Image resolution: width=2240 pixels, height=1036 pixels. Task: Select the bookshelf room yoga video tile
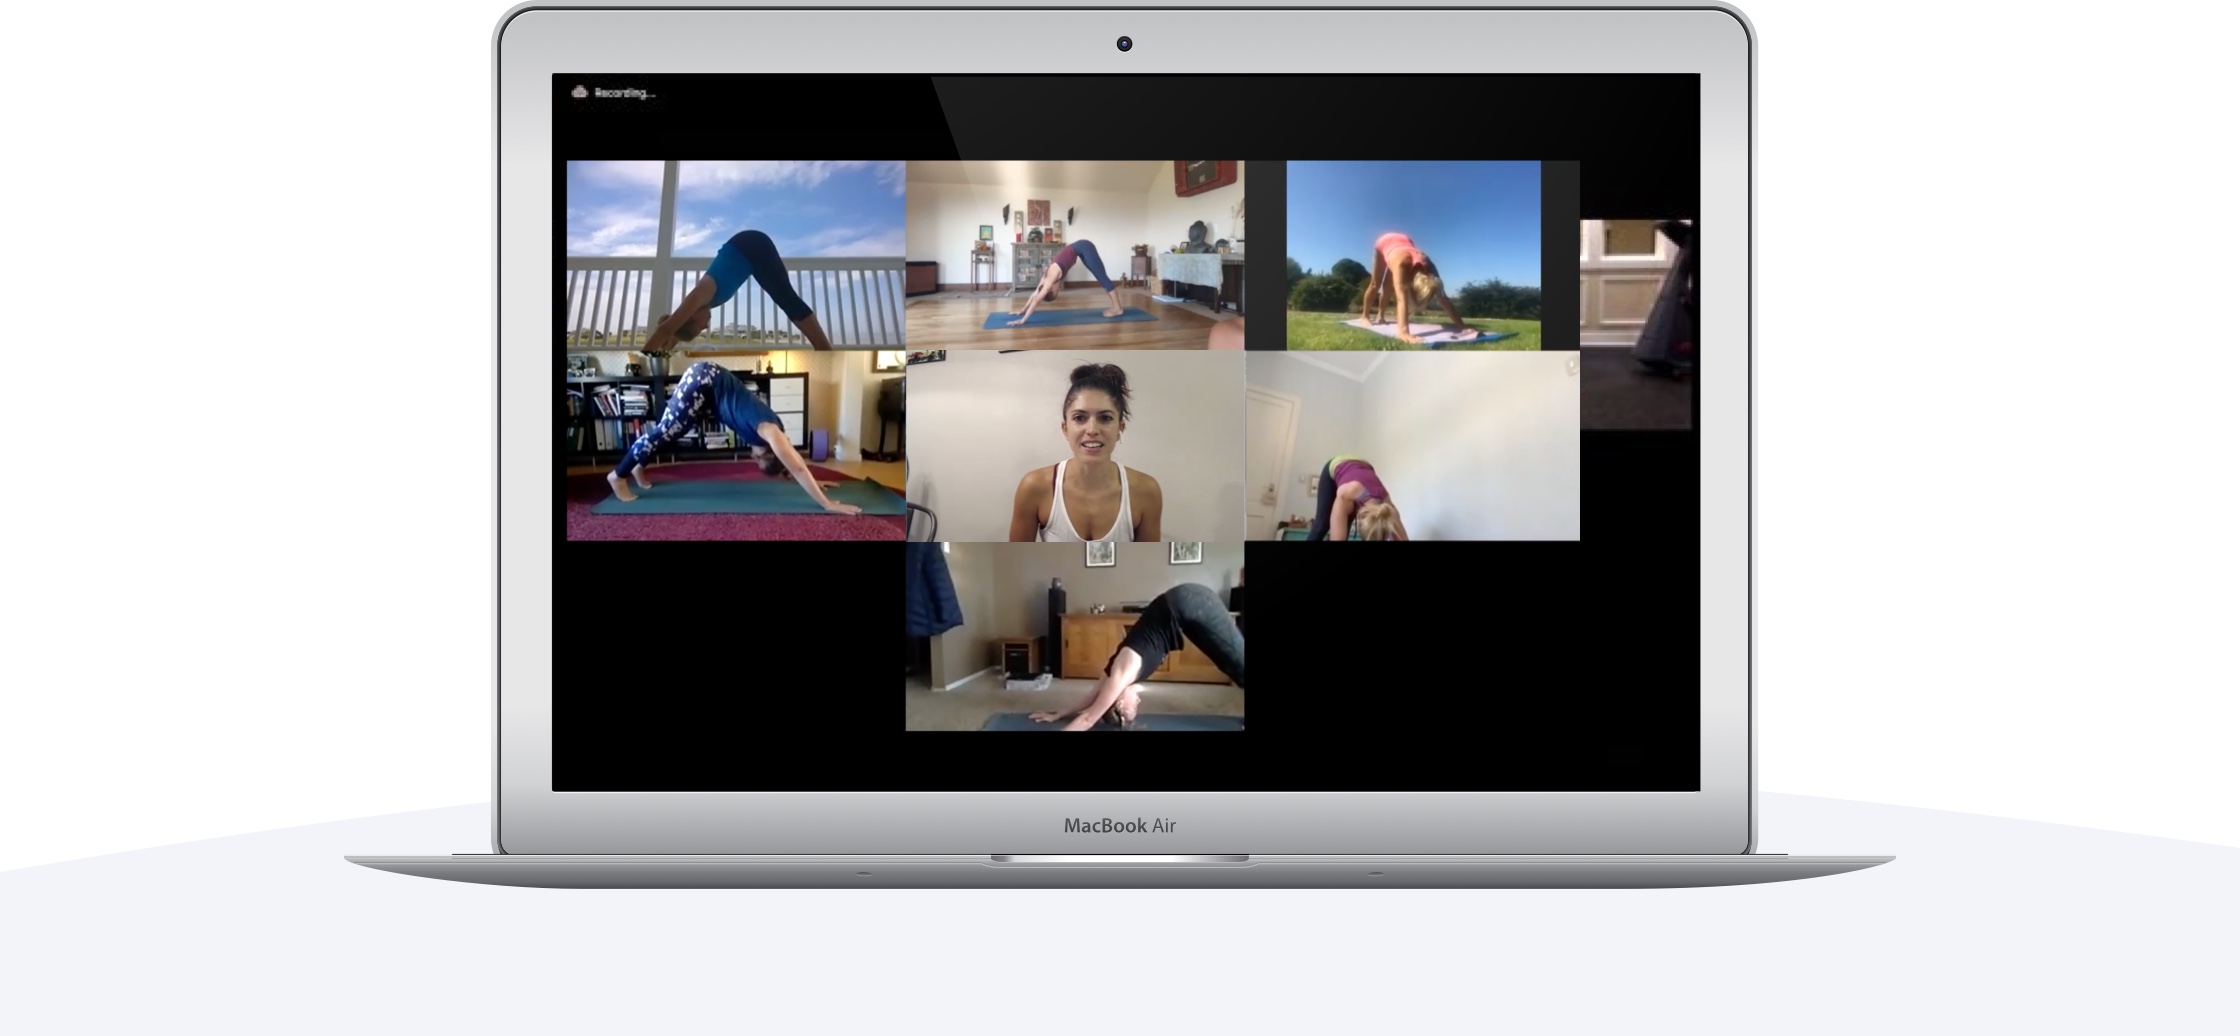pyautogui.click(x=736, y=445)
